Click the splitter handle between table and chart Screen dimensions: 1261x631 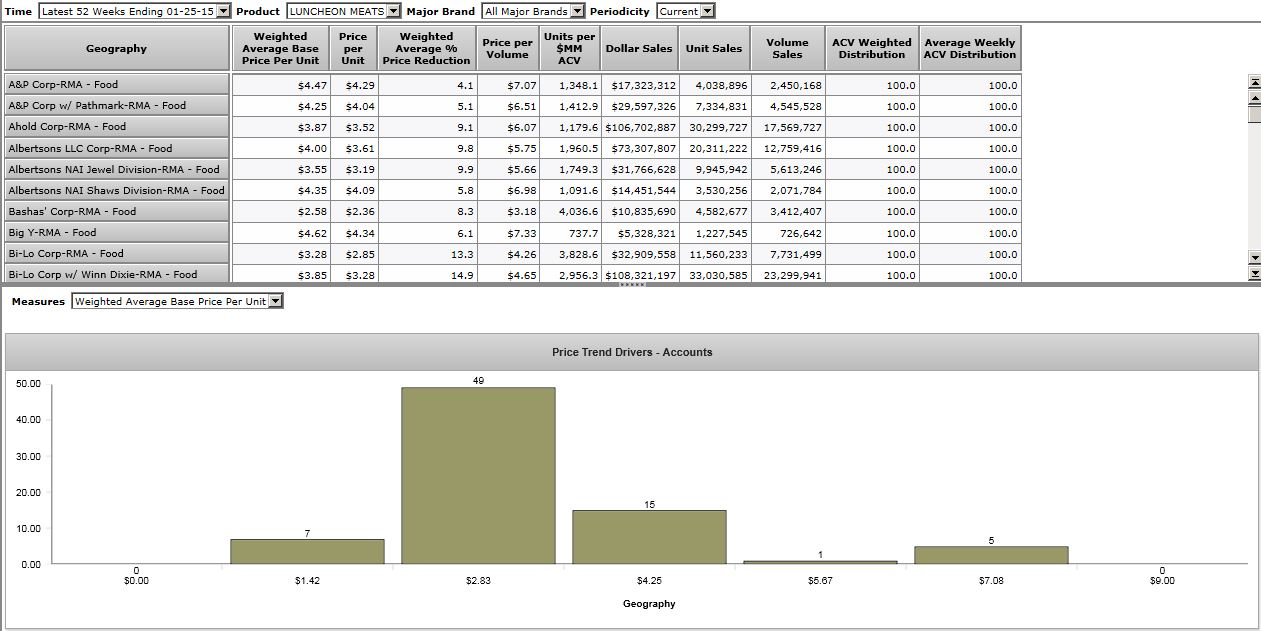tap(631, 285)
